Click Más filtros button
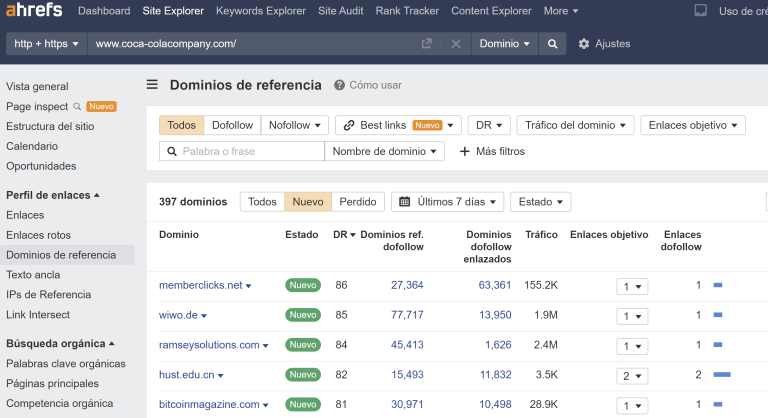 [491, 151]
